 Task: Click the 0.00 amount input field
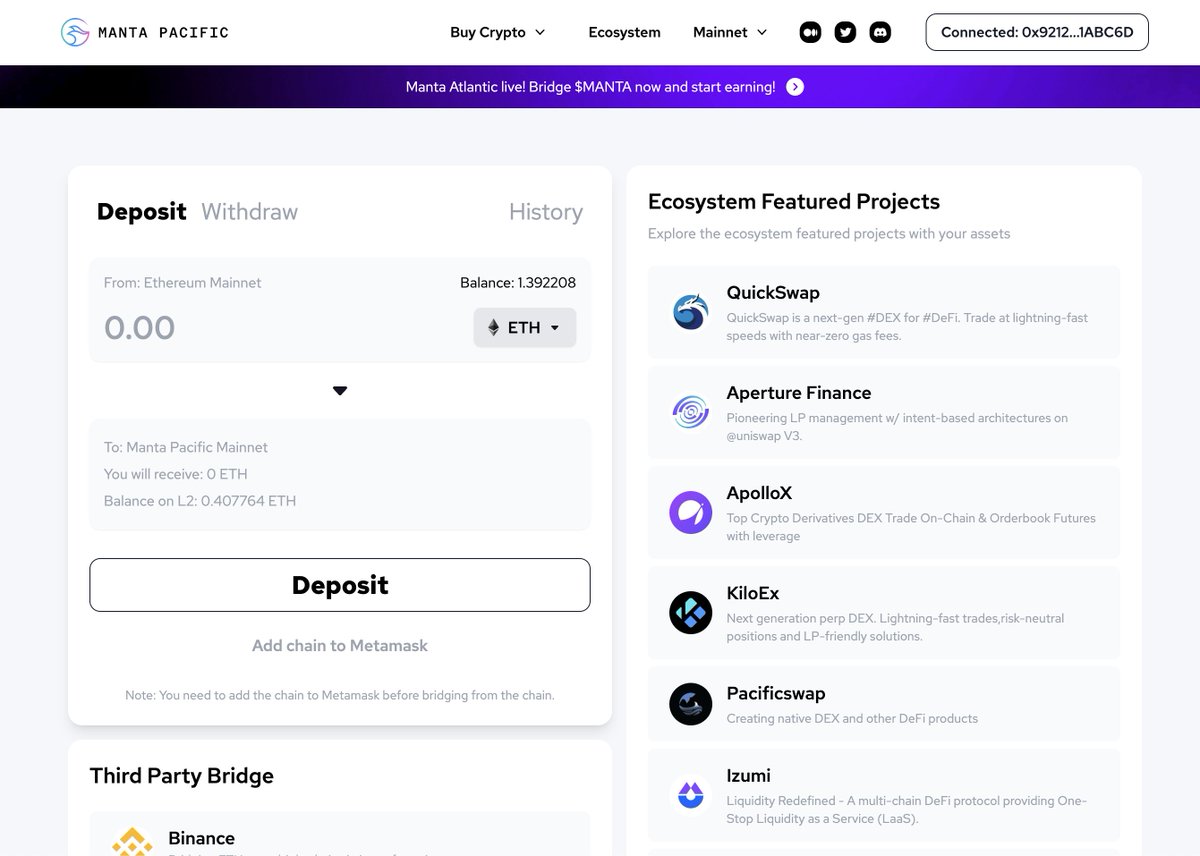[280, 328]
